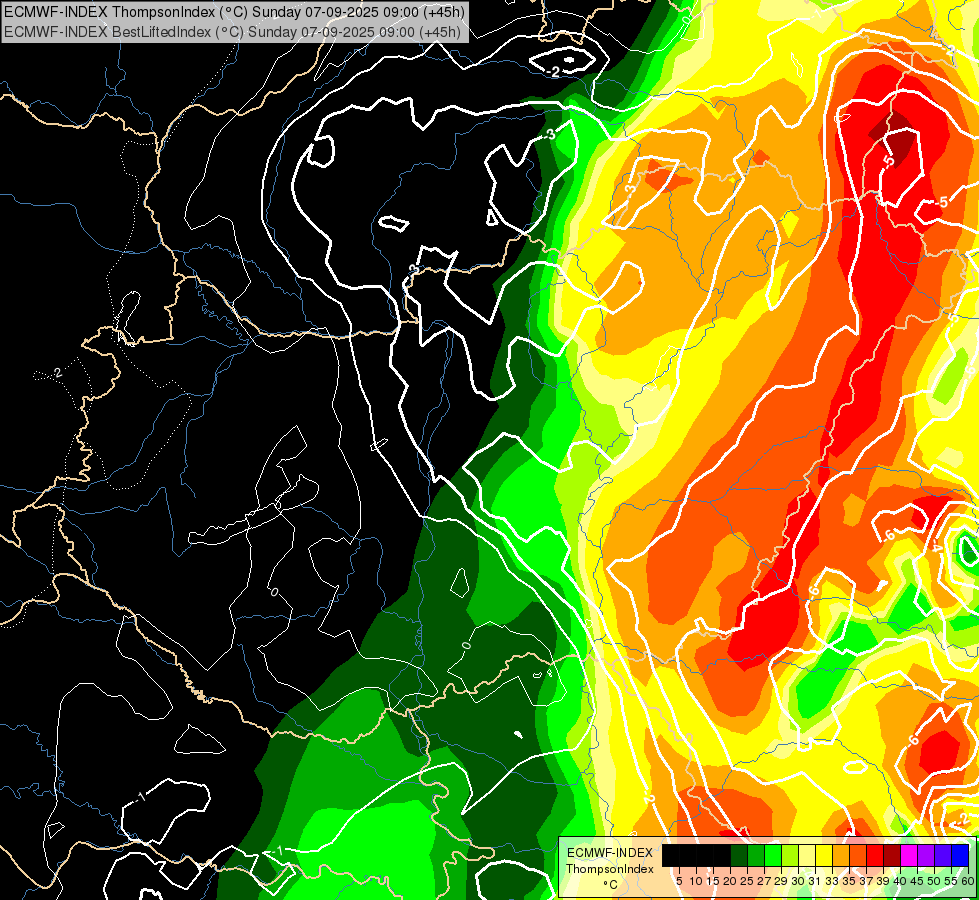
Task: Click the blue 55–60 legend swatch
Action: (960, 855)
